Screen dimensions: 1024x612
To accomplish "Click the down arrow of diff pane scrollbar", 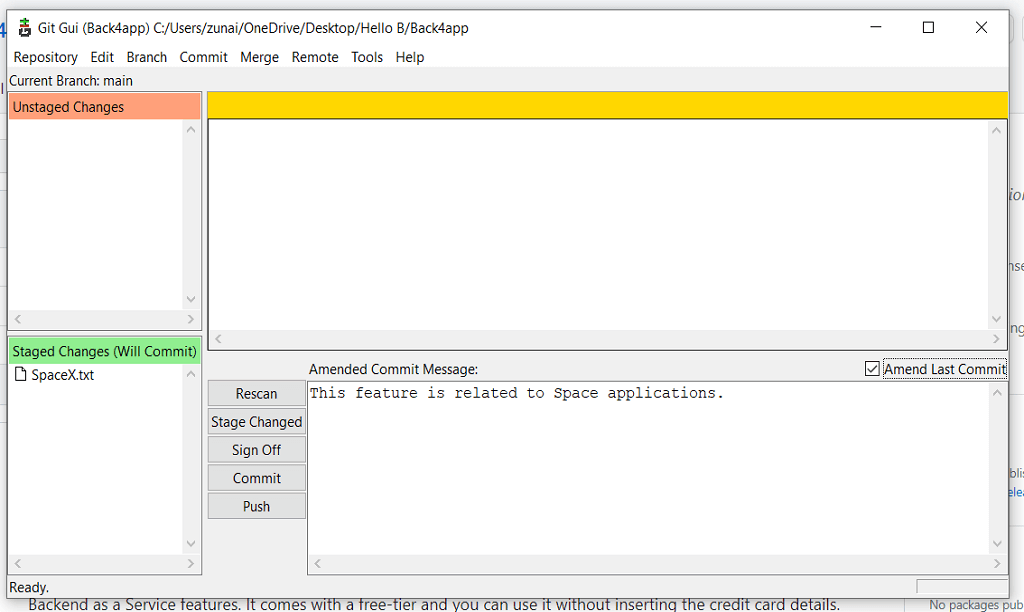I will point(997,319).
